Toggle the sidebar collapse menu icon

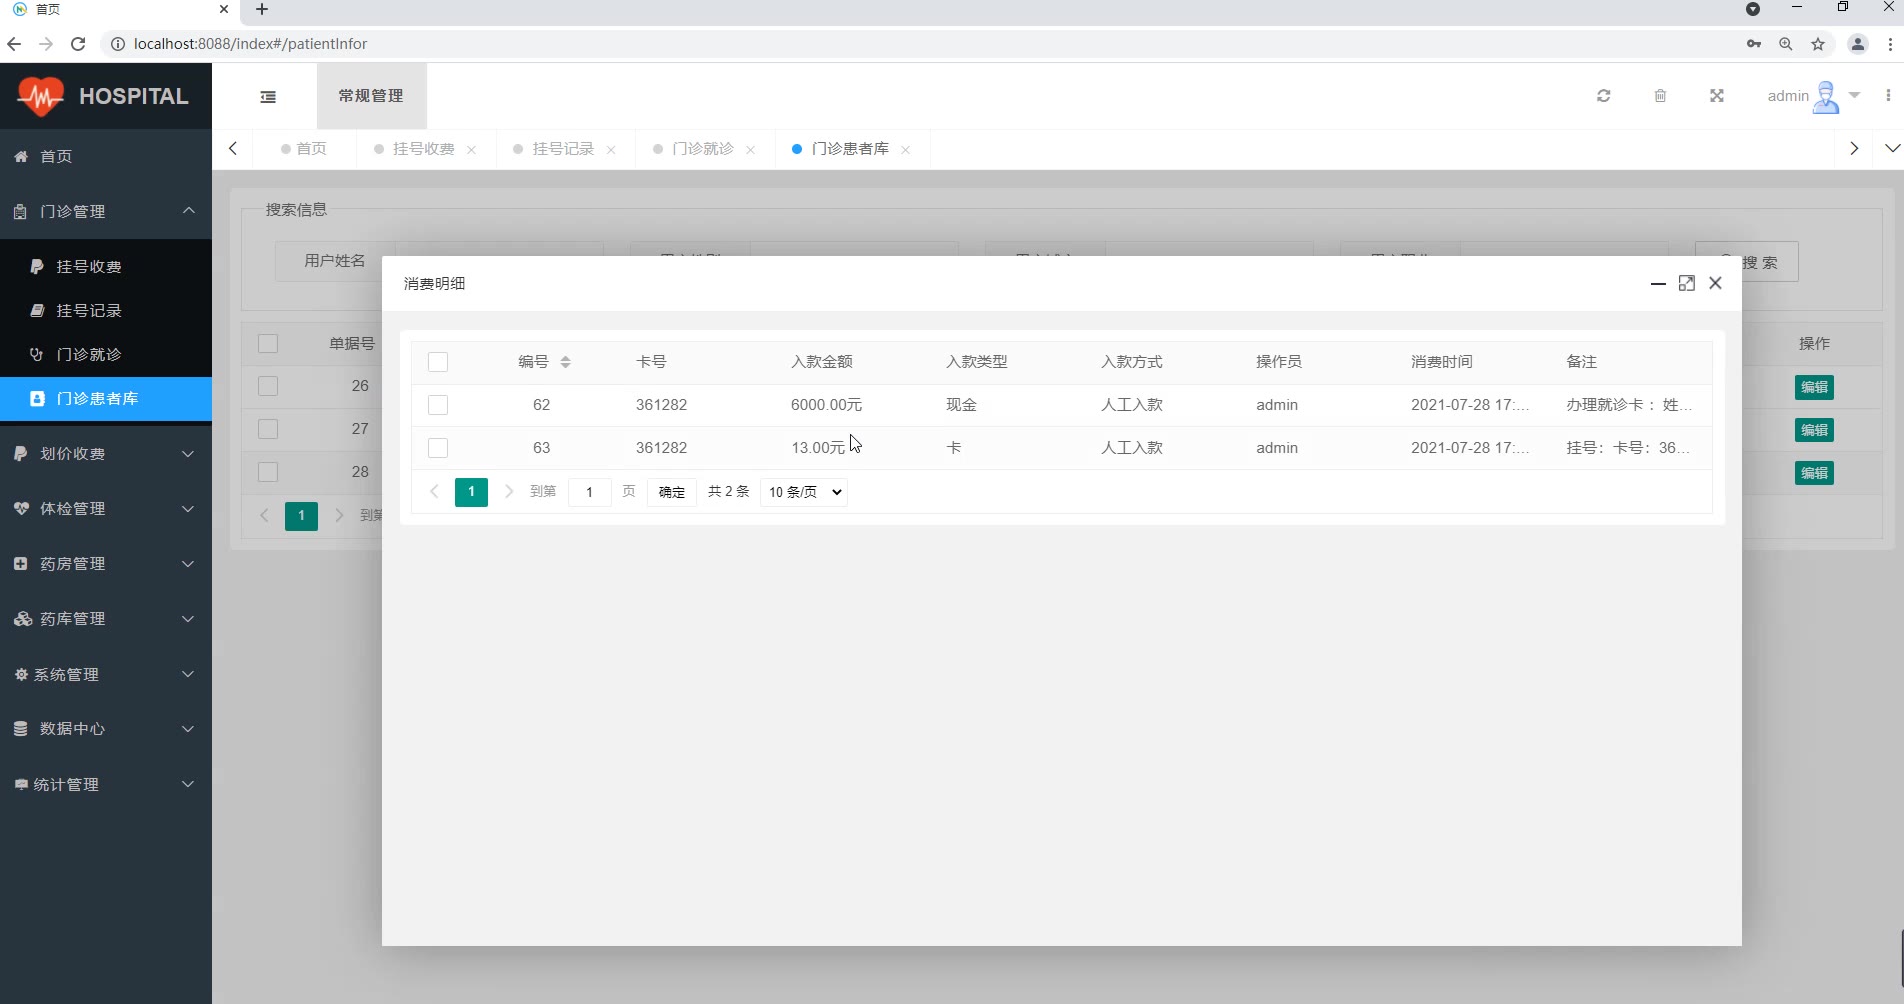coord(268,97)
